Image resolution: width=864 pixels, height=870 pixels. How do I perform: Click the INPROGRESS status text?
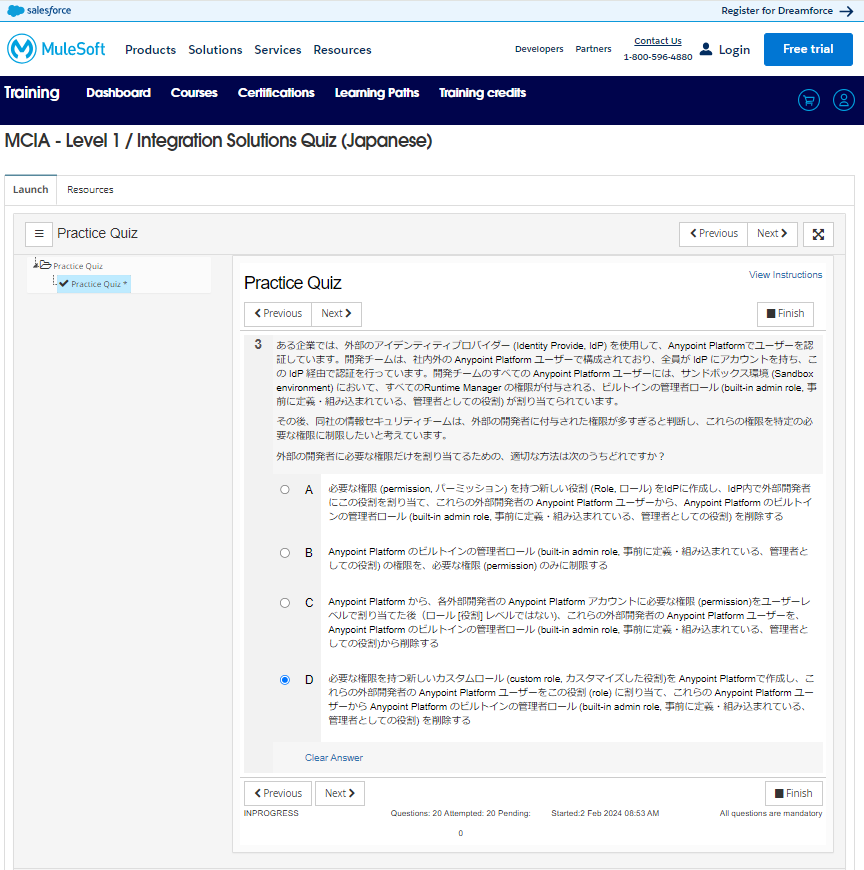click(271, 813)
